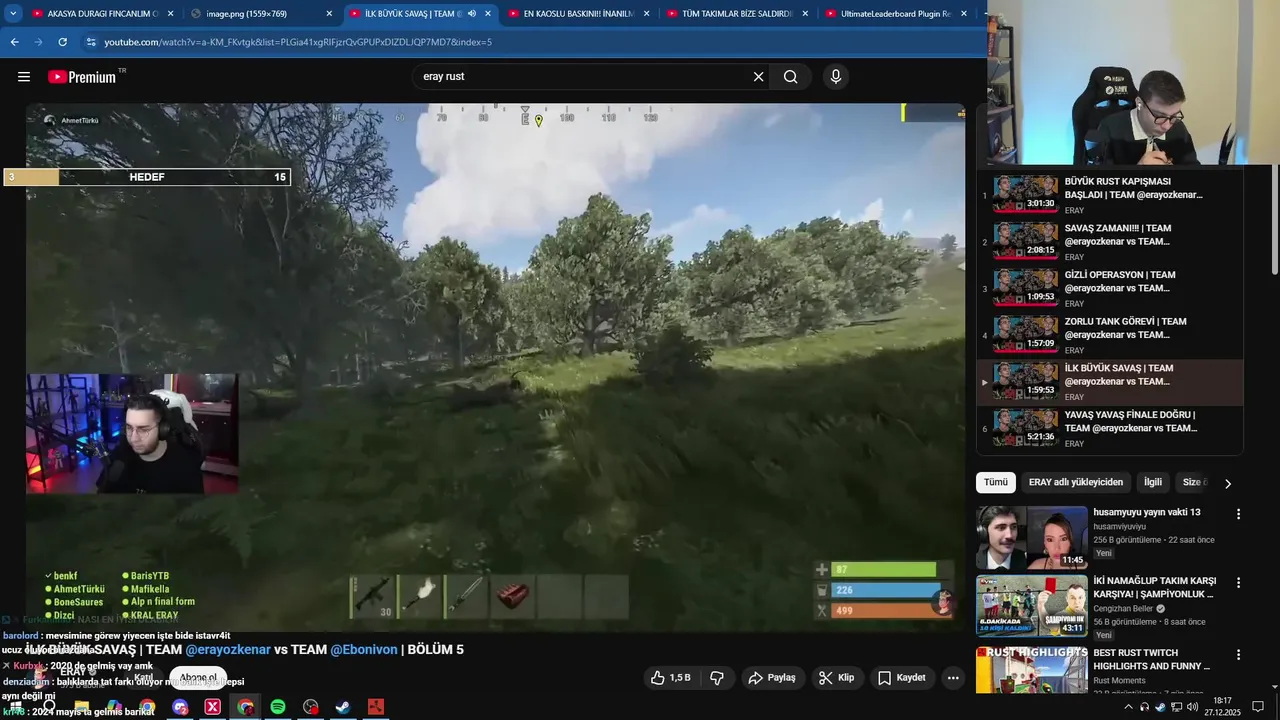This screenshot has height=720, width=1280.
Task: Open playlist item ZORLU TANK GÖREVİ
Action: 1110,336
